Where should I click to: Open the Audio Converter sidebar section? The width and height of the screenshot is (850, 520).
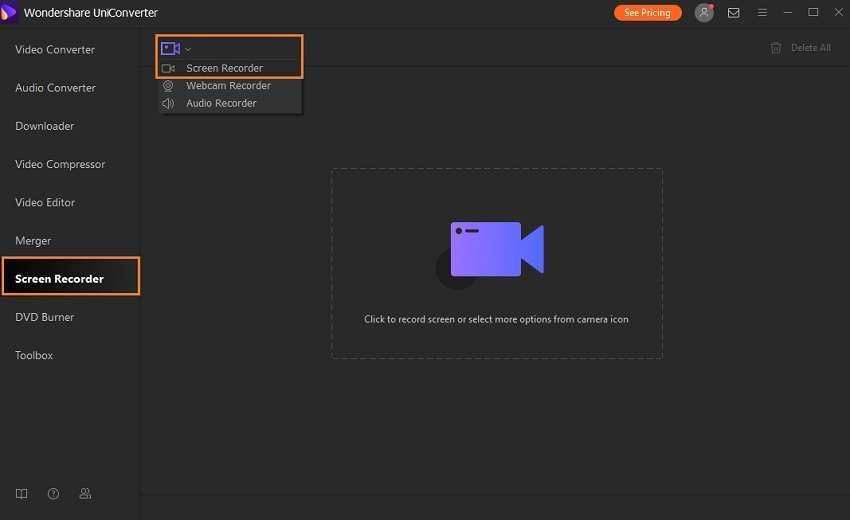tap(55, 88)
